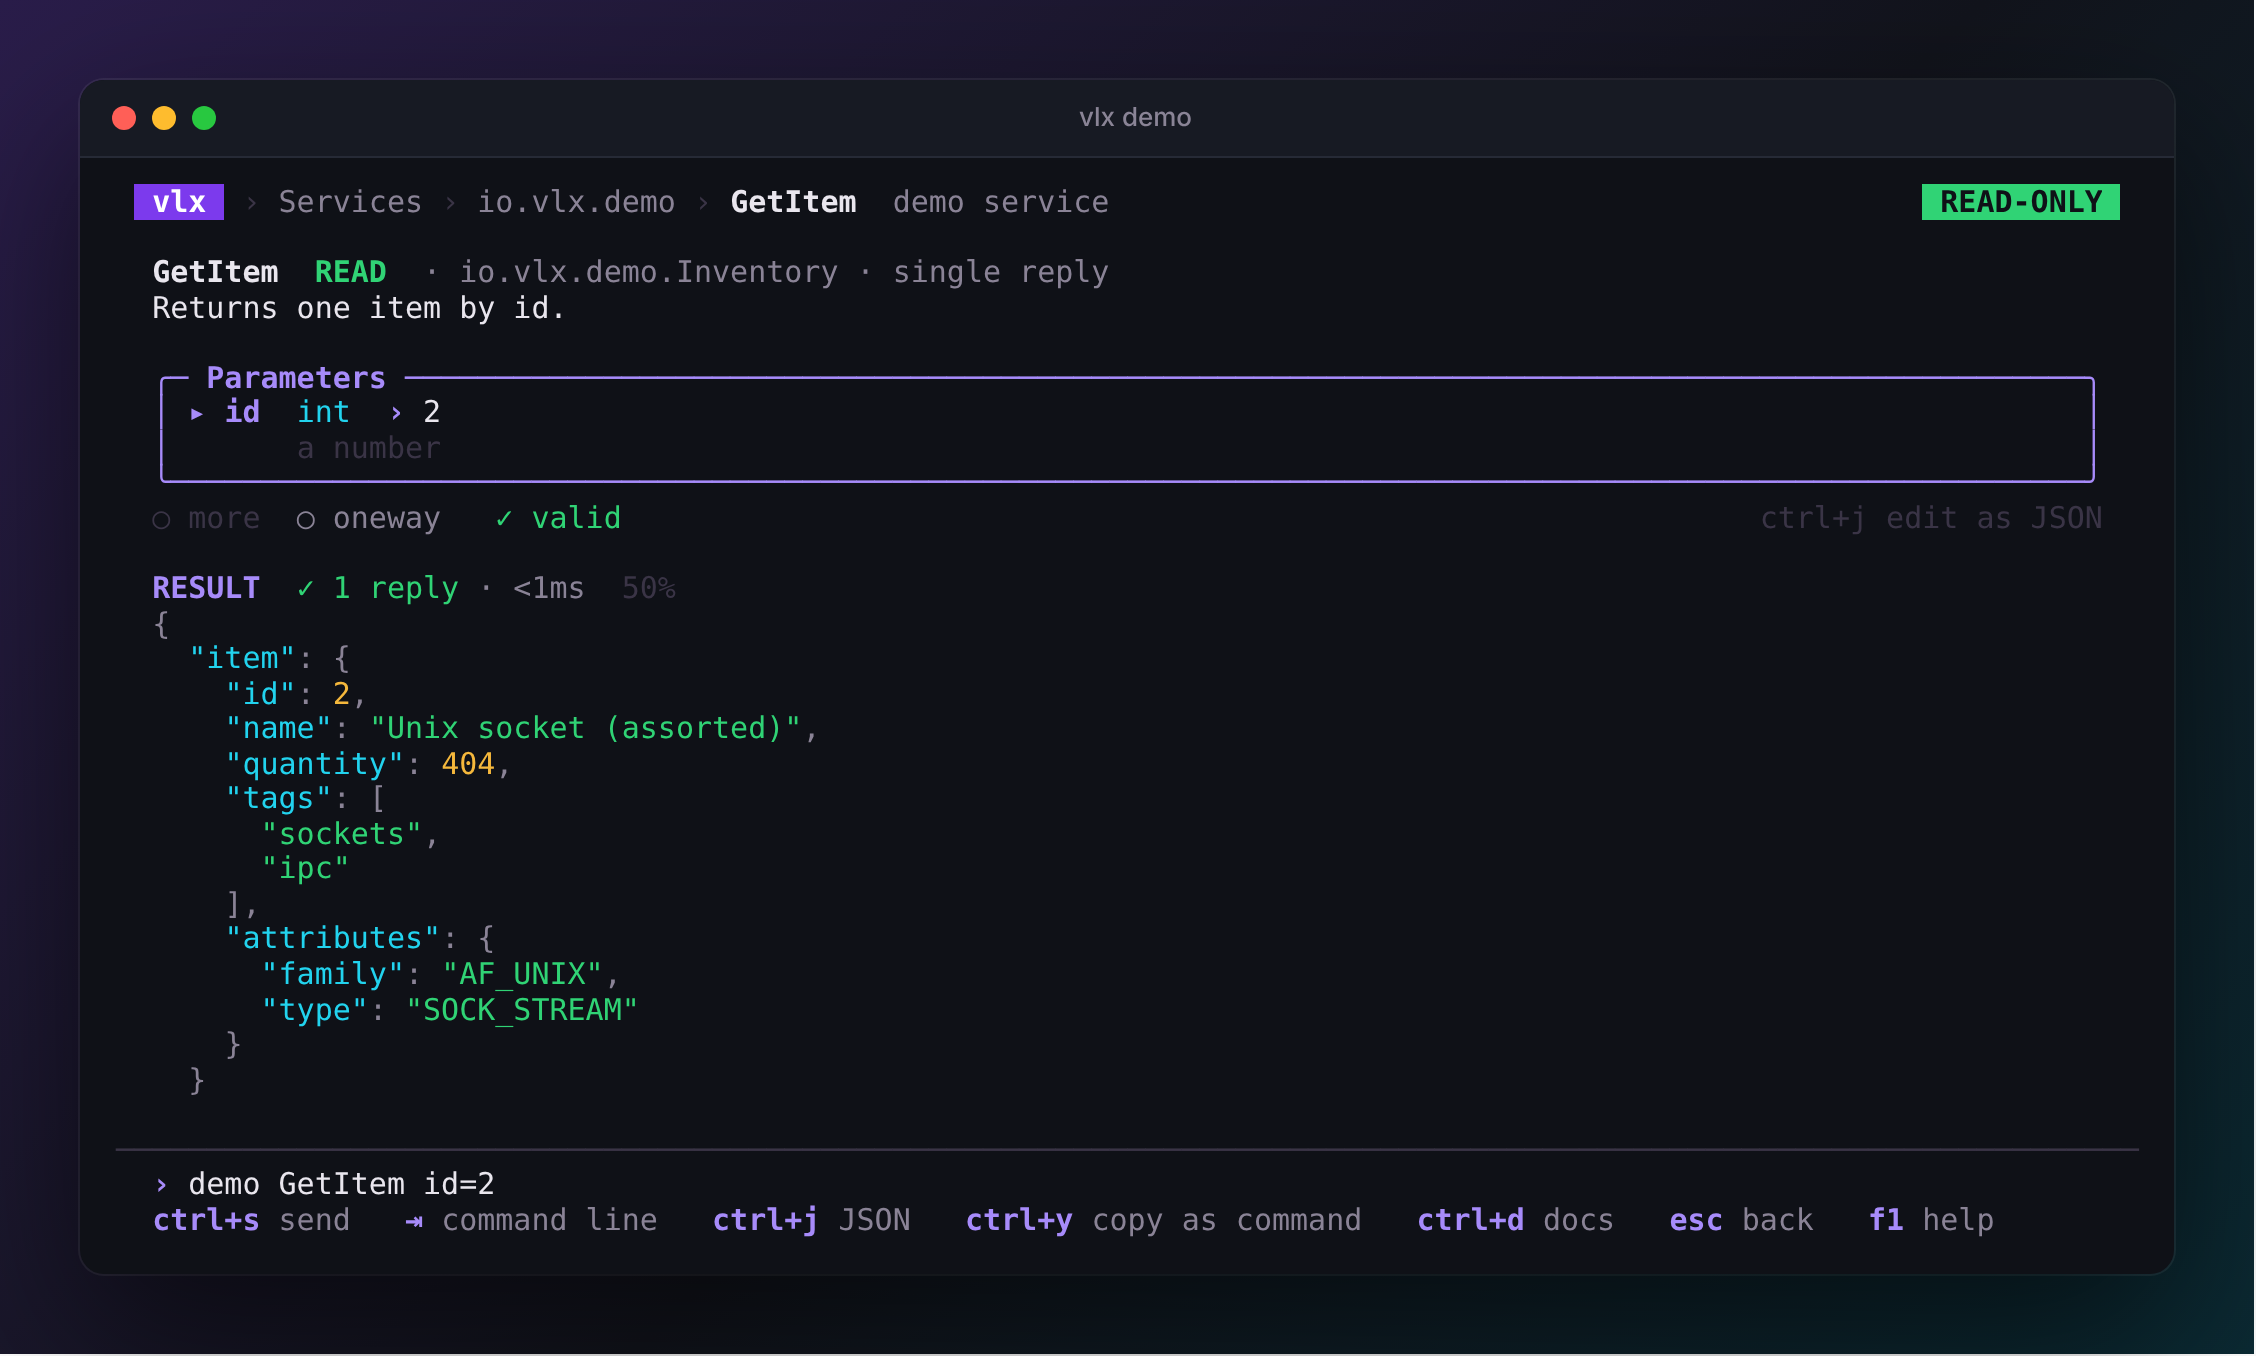The image size is (2256, 1356).
Task: Click the "name" key in result
Action: [278, 728]
